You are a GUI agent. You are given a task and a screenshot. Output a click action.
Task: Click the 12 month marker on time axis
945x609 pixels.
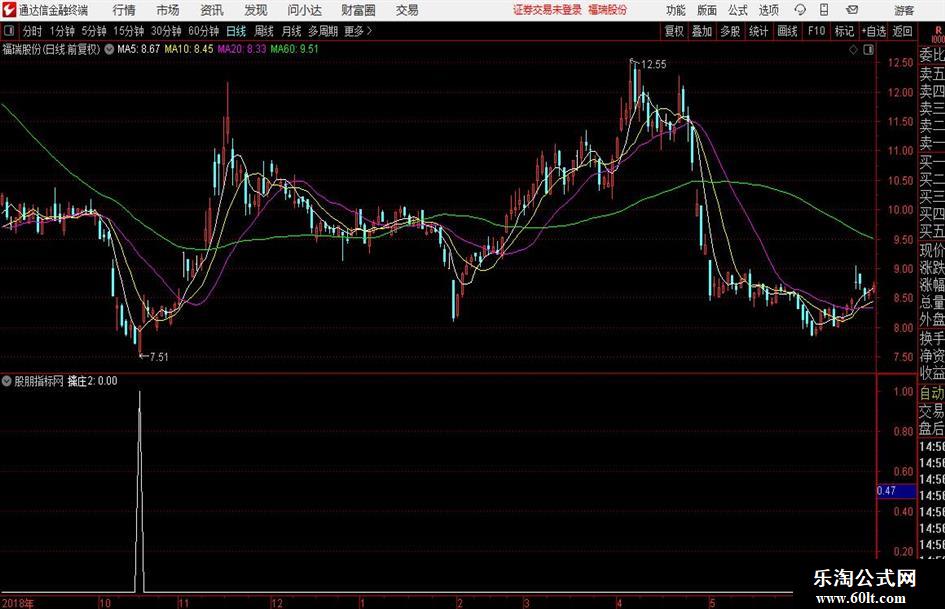point(277,603)
